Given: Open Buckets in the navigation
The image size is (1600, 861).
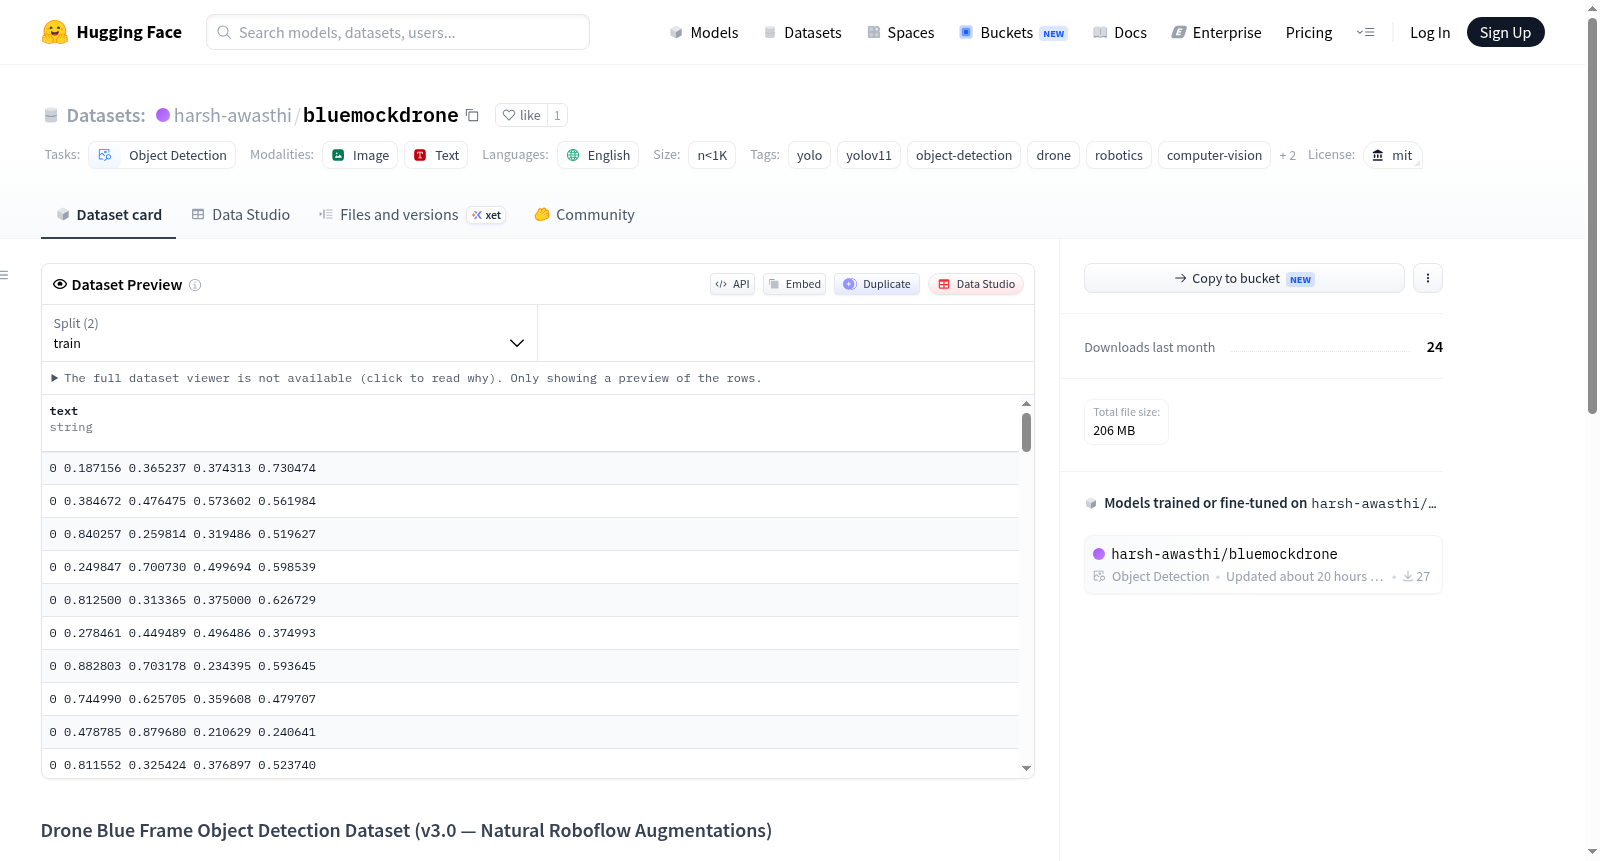Looking at the screenshot, I should [x=1013, y=32].
